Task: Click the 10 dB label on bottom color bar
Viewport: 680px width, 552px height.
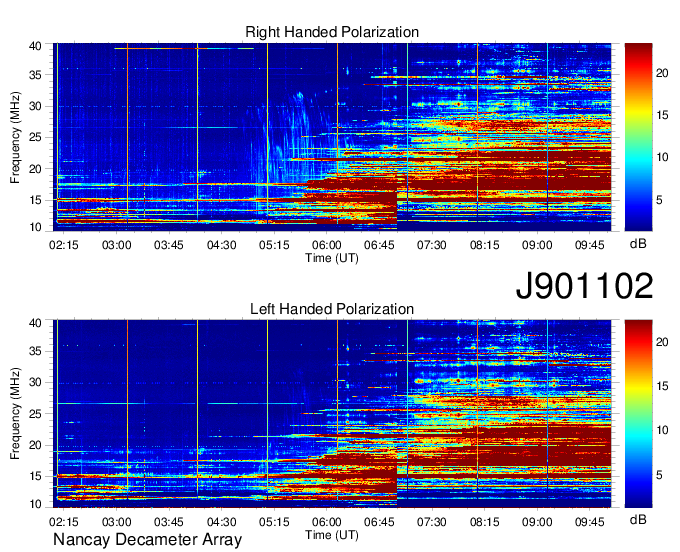Action: click(662, 430)
